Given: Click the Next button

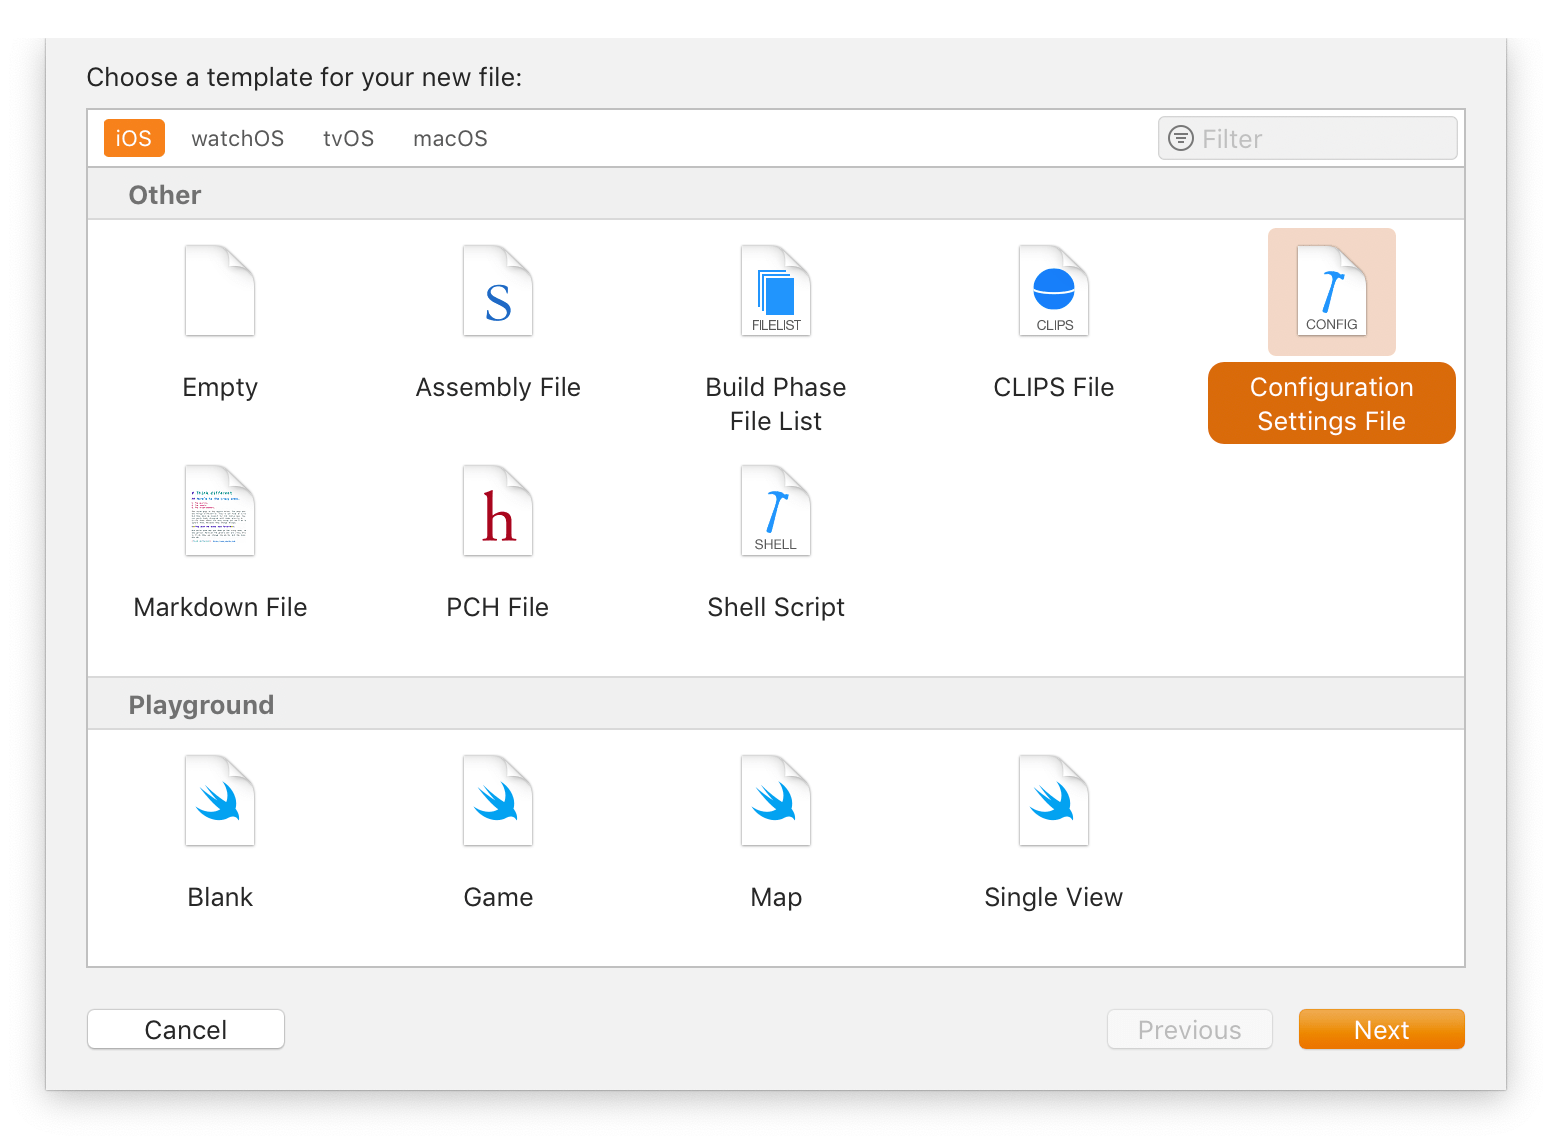Looking at the screenshot, I should [x=1381, y=1029].
